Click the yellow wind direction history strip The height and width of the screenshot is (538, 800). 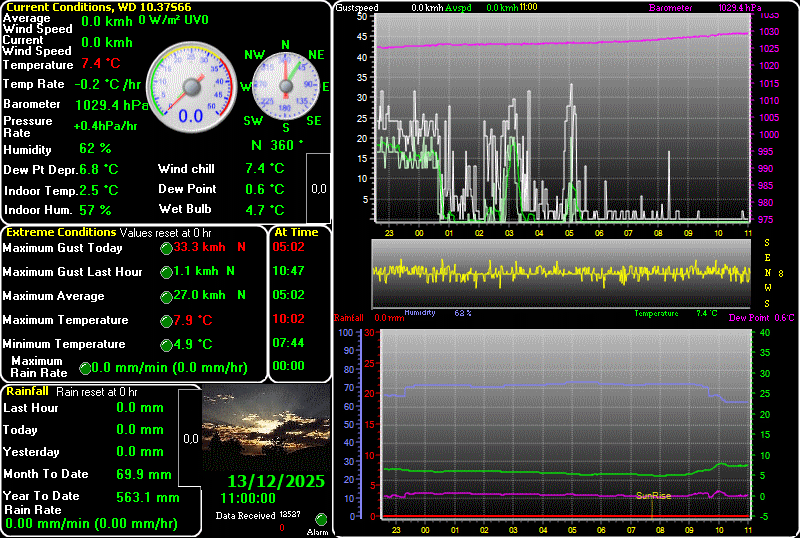(560, 272)
